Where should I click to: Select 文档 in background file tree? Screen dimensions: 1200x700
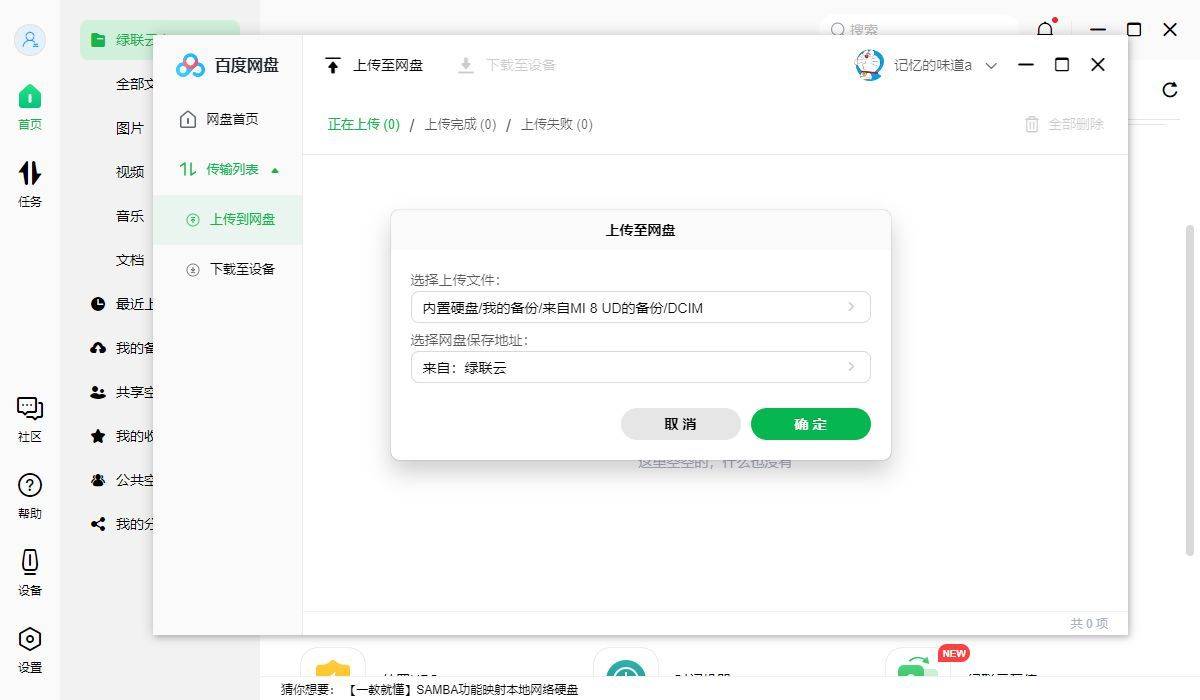click(x=130, y=260)
